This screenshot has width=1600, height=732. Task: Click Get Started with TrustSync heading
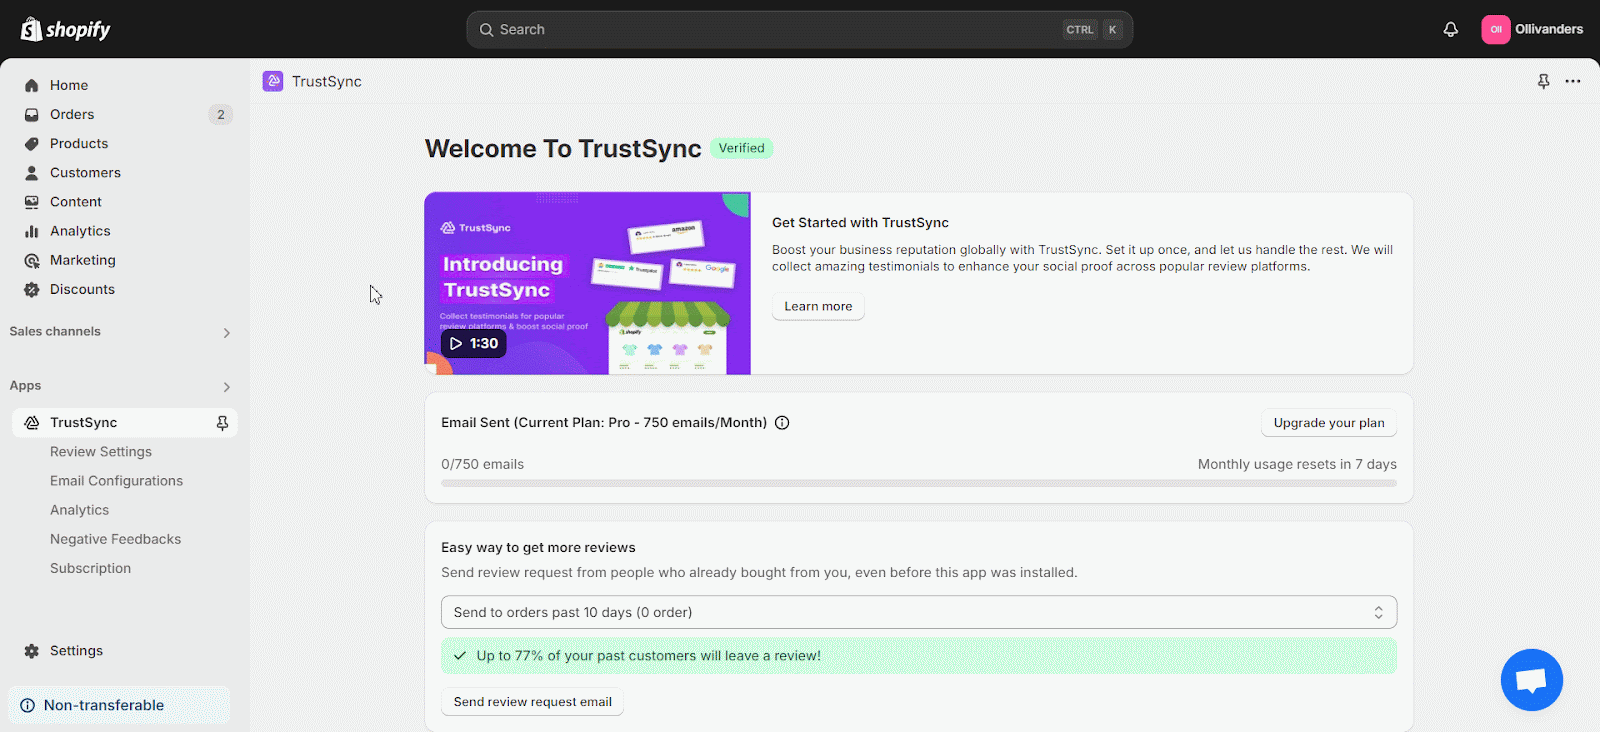[860, 222]
